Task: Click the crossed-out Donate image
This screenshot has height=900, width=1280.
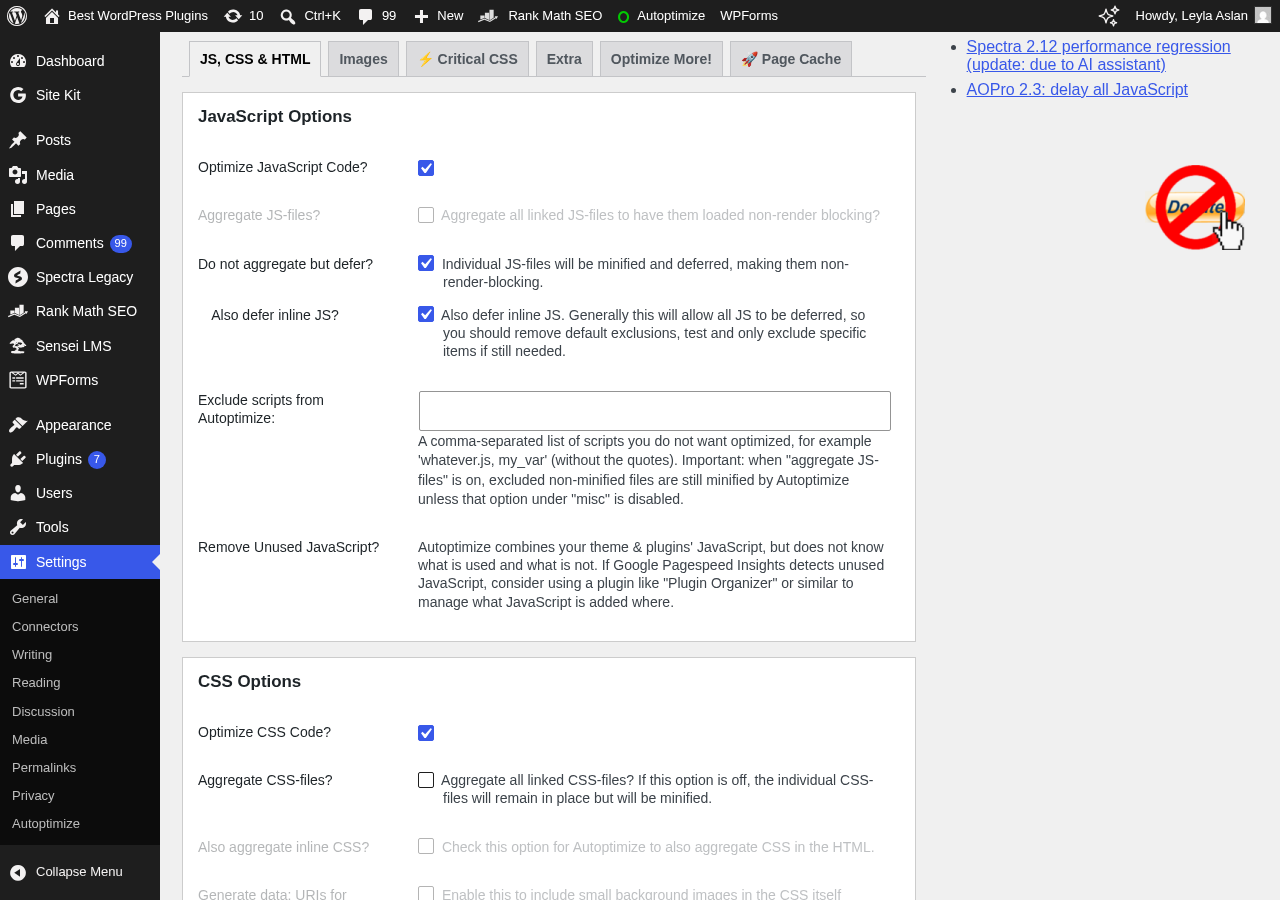Action: click(x=1195, y=208)
